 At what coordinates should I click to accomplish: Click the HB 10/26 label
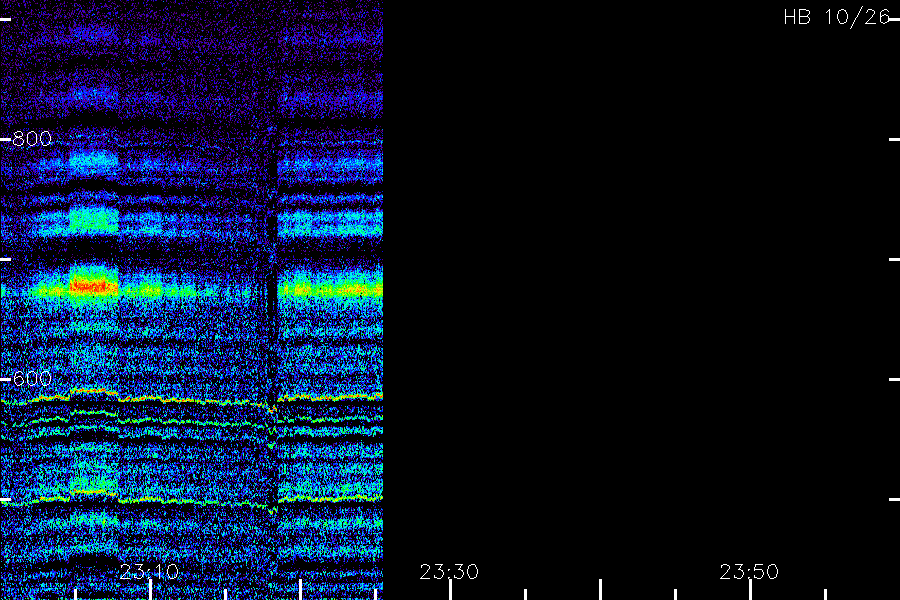coord(837,17)
